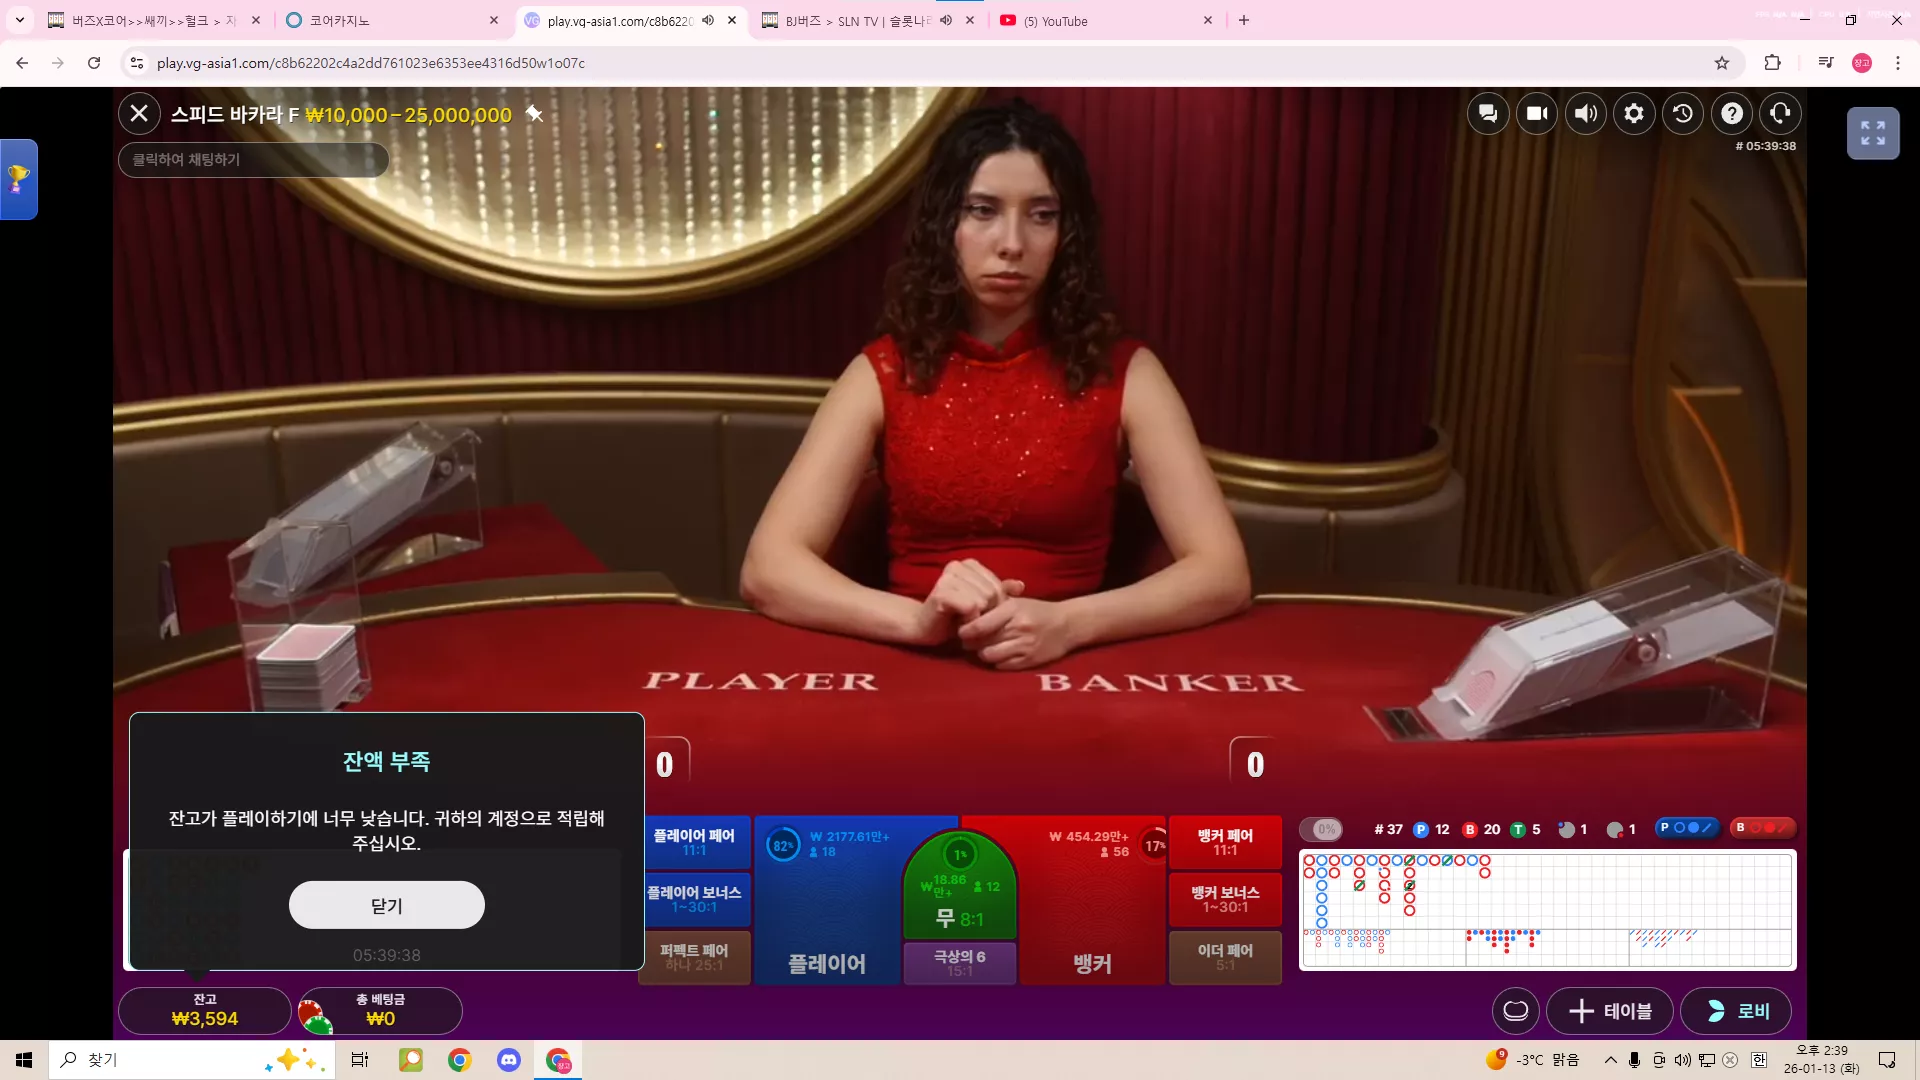Open the browser extensions puzzle icon
Viewport: 1920px width, 1080px height.
click(x=1772, y=63)
